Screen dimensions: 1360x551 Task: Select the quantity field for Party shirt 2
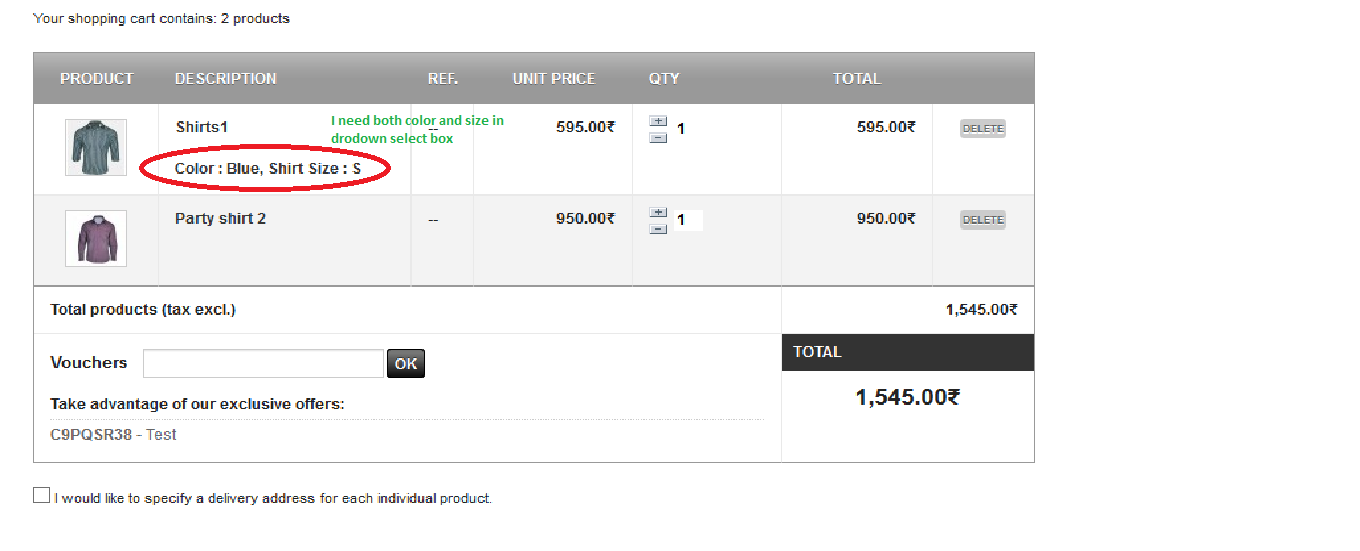[x=687, y=220]
